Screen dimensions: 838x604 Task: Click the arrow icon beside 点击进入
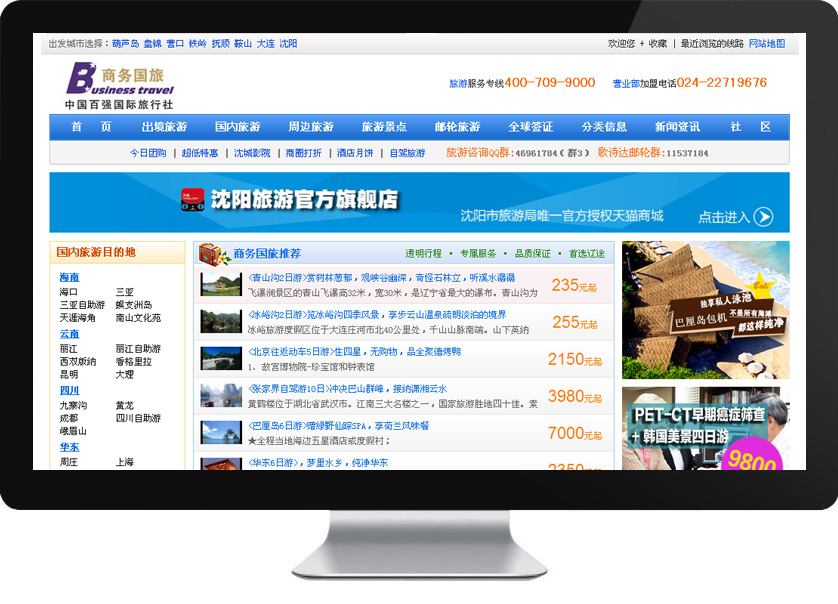pyautogui.click(x=763, y=217)
